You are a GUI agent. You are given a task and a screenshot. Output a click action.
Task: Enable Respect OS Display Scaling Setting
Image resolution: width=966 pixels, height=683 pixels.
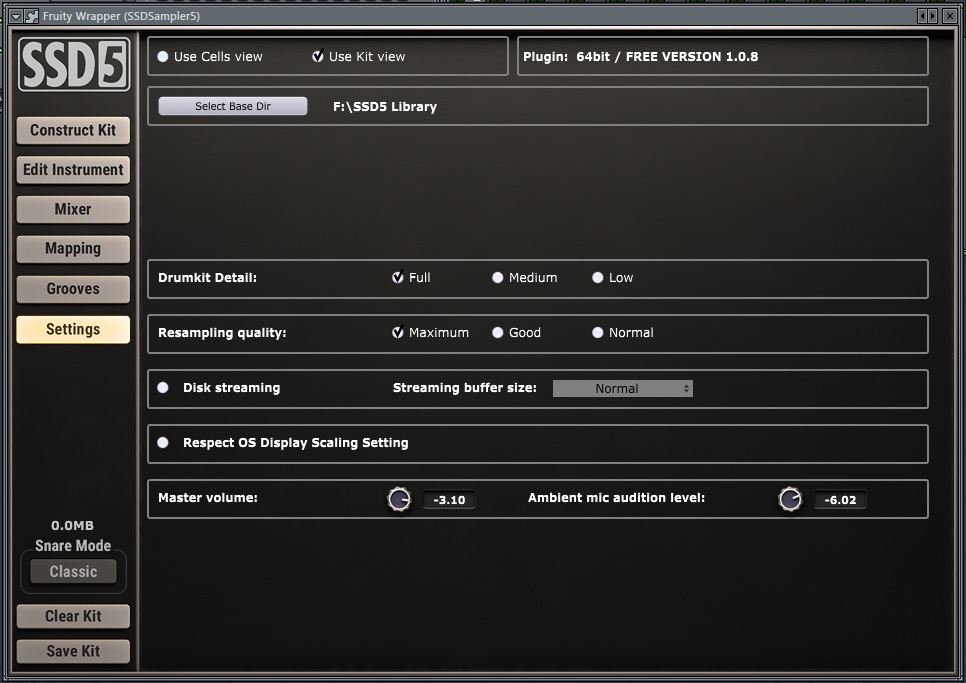163,442
